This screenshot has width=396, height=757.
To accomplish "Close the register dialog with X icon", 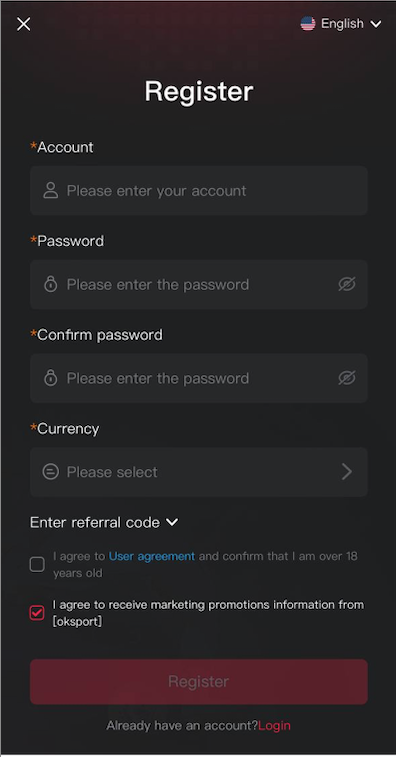I will pyautogui.click(x=23, y=24).
